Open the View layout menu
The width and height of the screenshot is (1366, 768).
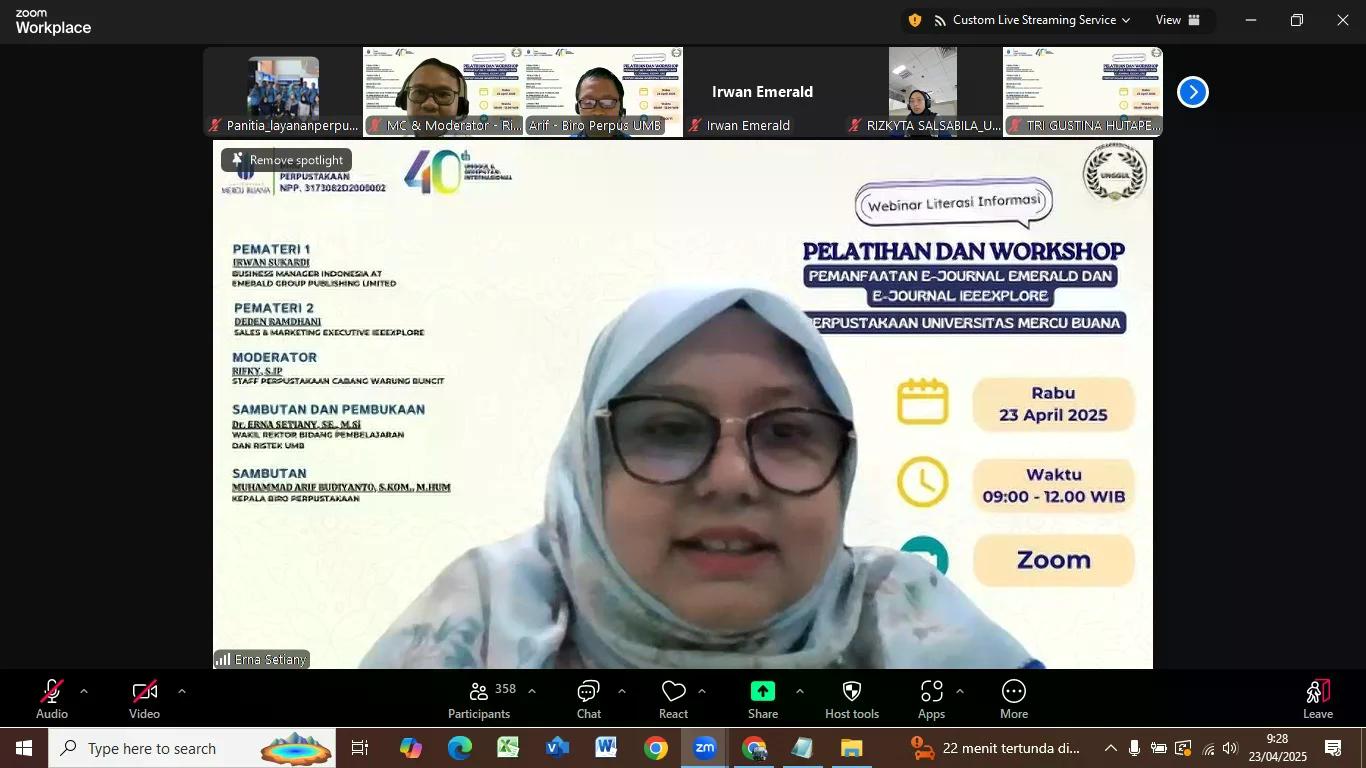pos(1177,20)
